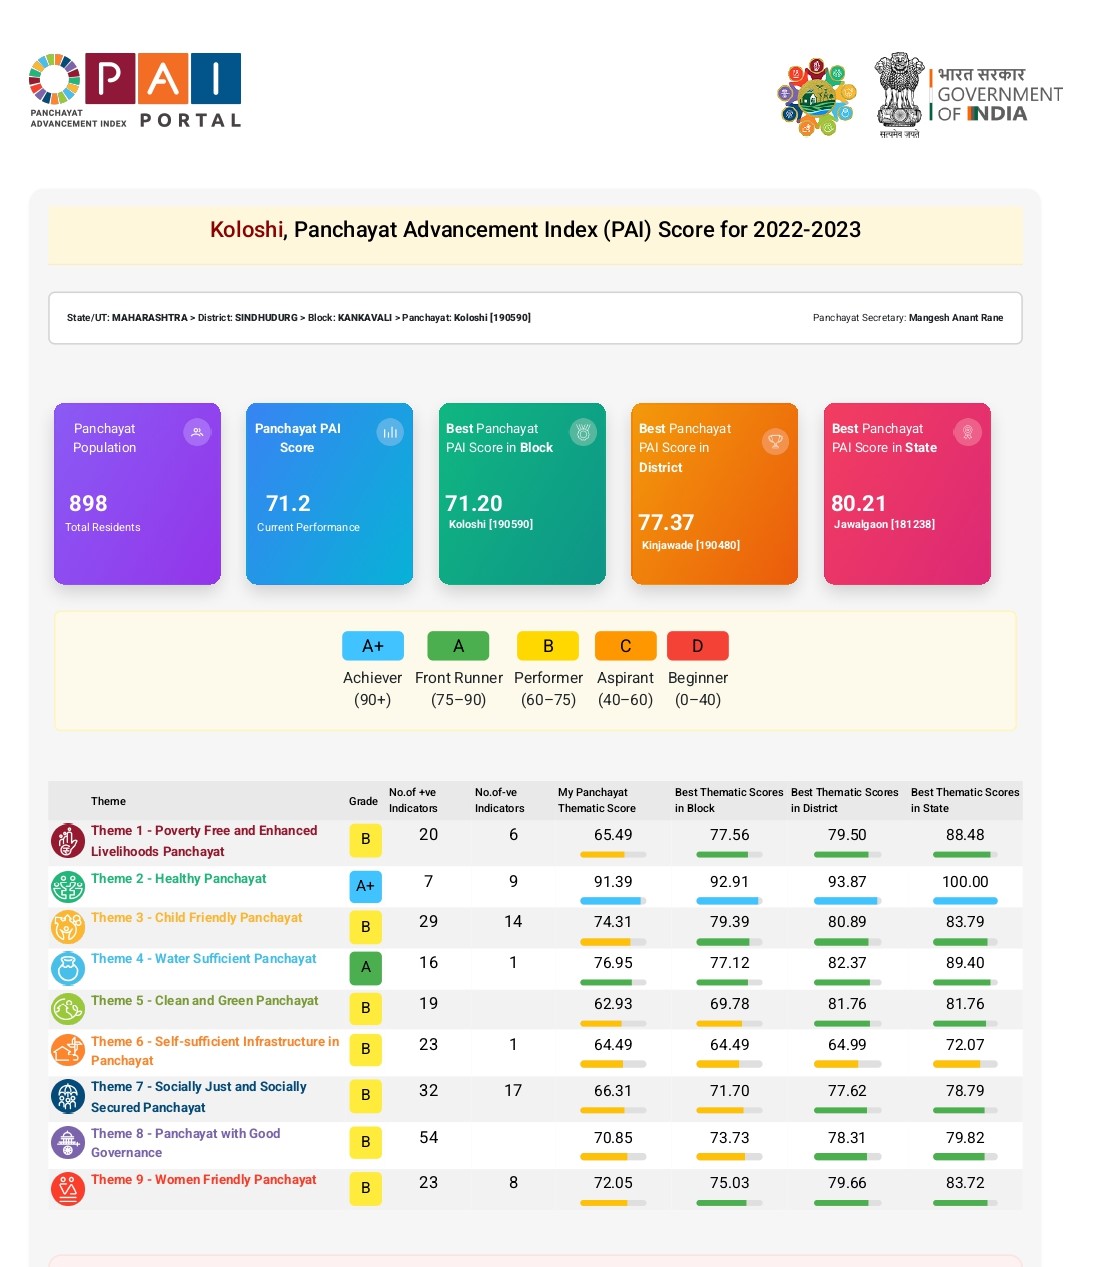Click the A grade badge for Theme 4
This screenshot has width=1094, height=1267.
click(365, 967)
